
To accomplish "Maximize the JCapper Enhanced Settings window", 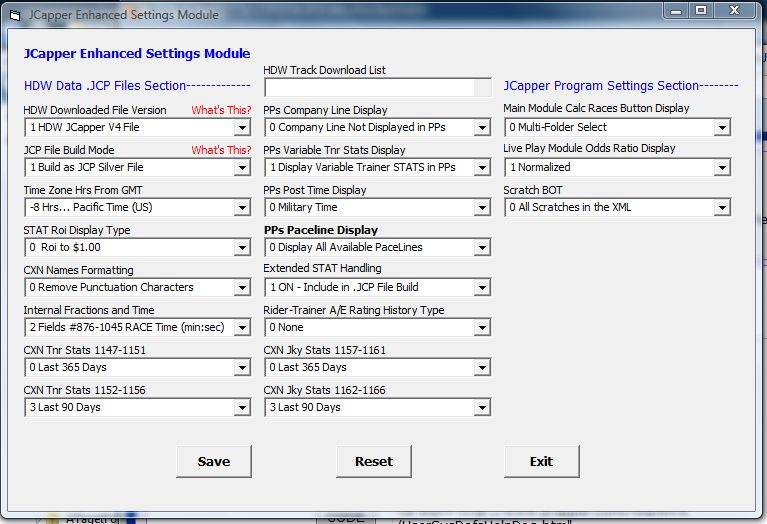I will tap(701, 11).
